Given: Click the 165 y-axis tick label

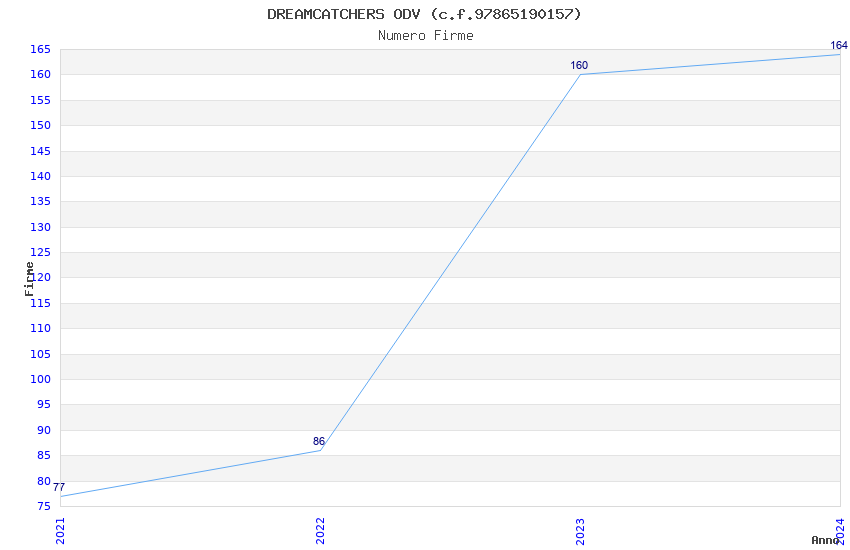Looking at the screenshot, I should (x=41, y=49).
